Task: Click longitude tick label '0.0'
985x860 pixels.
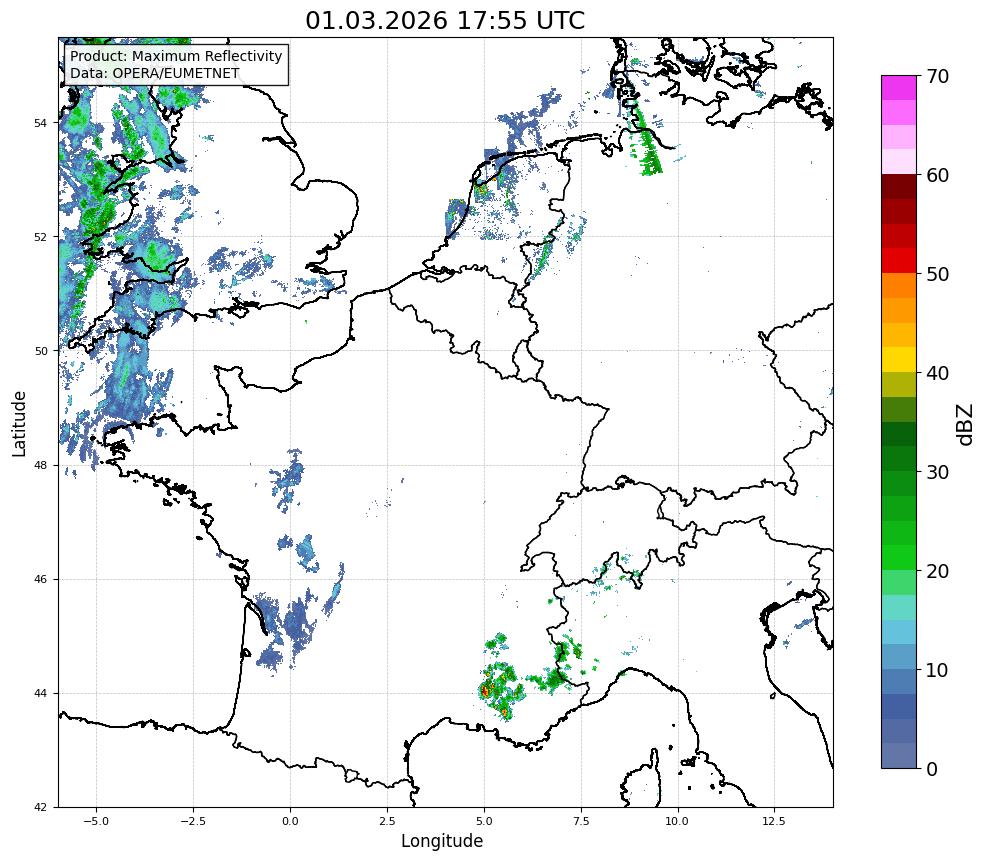Action: coord(290,821)
